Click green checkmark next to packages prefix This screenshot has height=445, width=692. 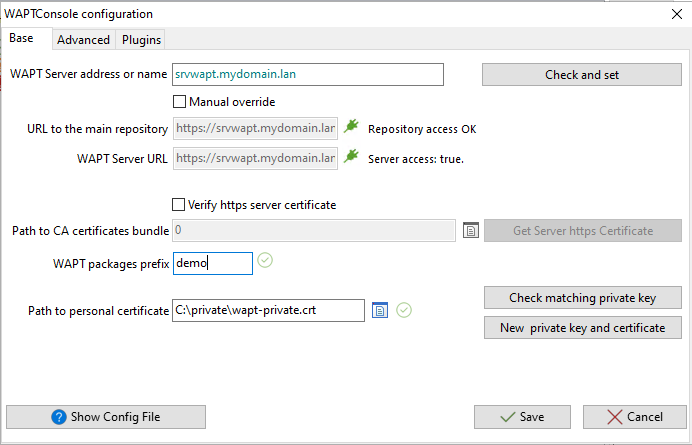click(265, 262)
